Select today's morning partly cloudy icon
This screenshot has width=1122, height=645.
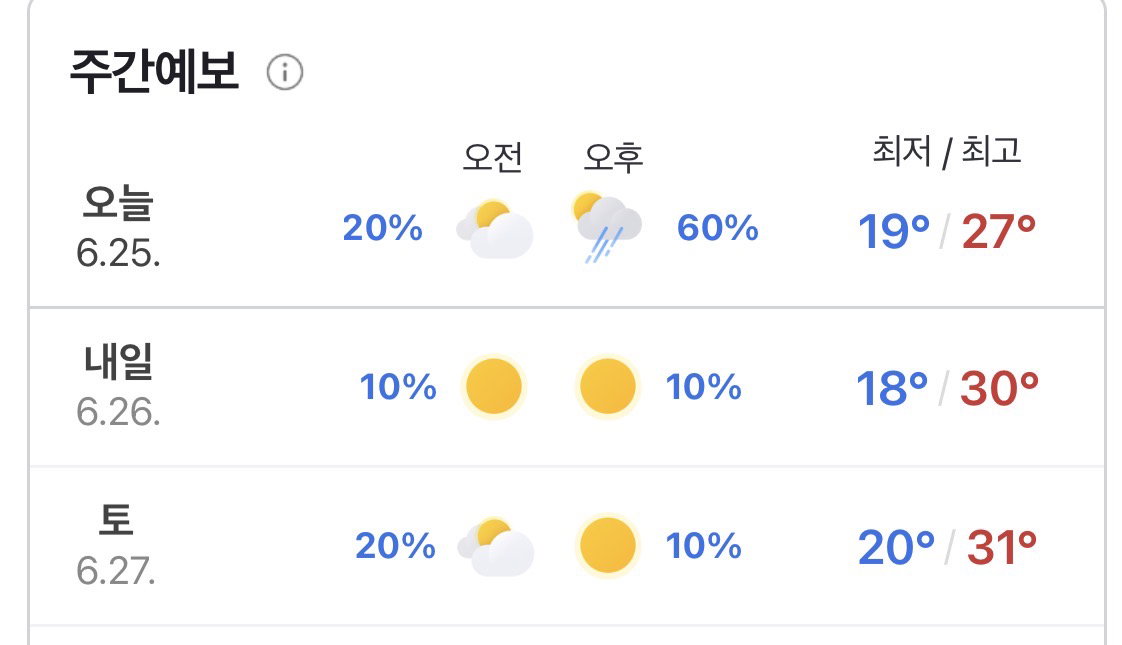pos(494,229)
